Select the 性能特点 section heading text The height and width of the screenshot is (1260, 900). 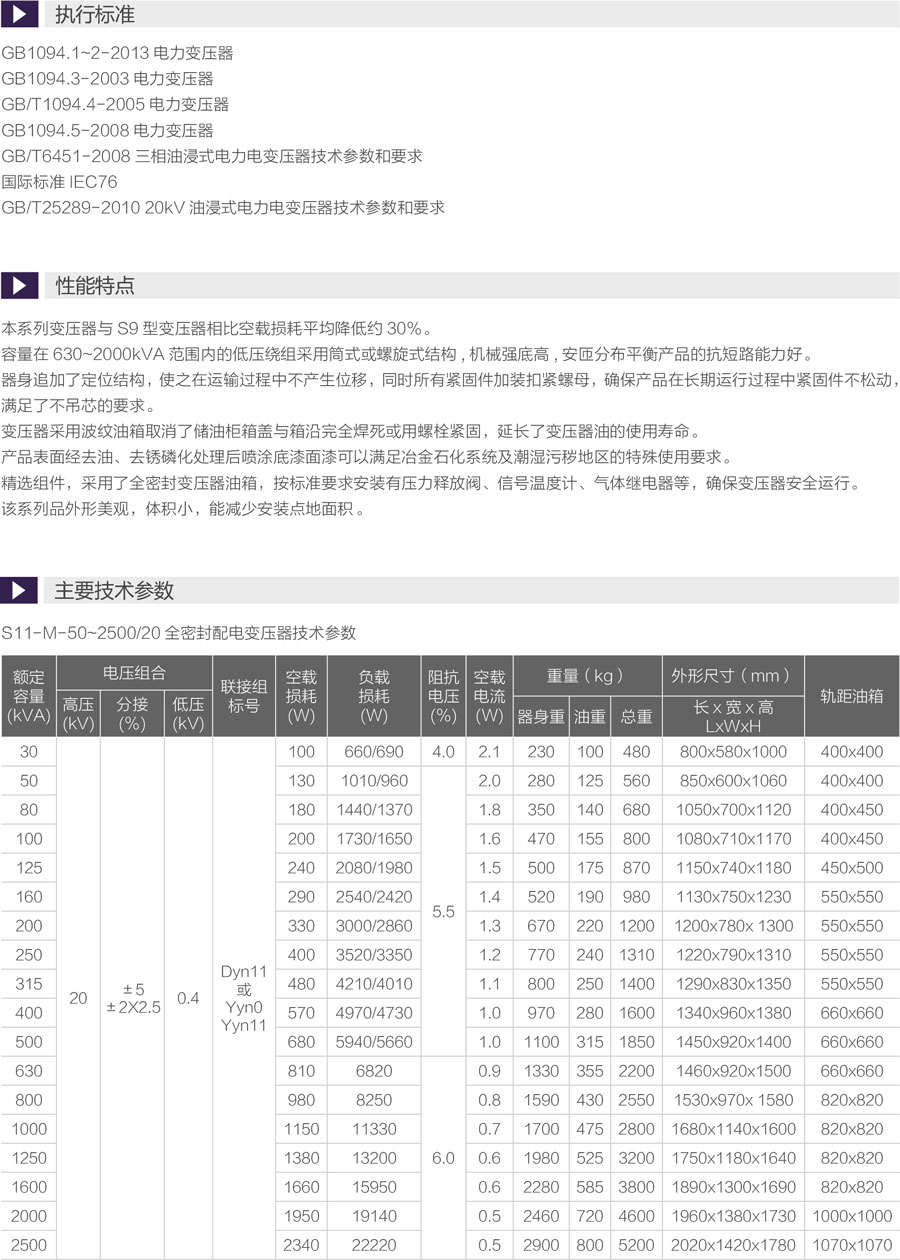94,286
